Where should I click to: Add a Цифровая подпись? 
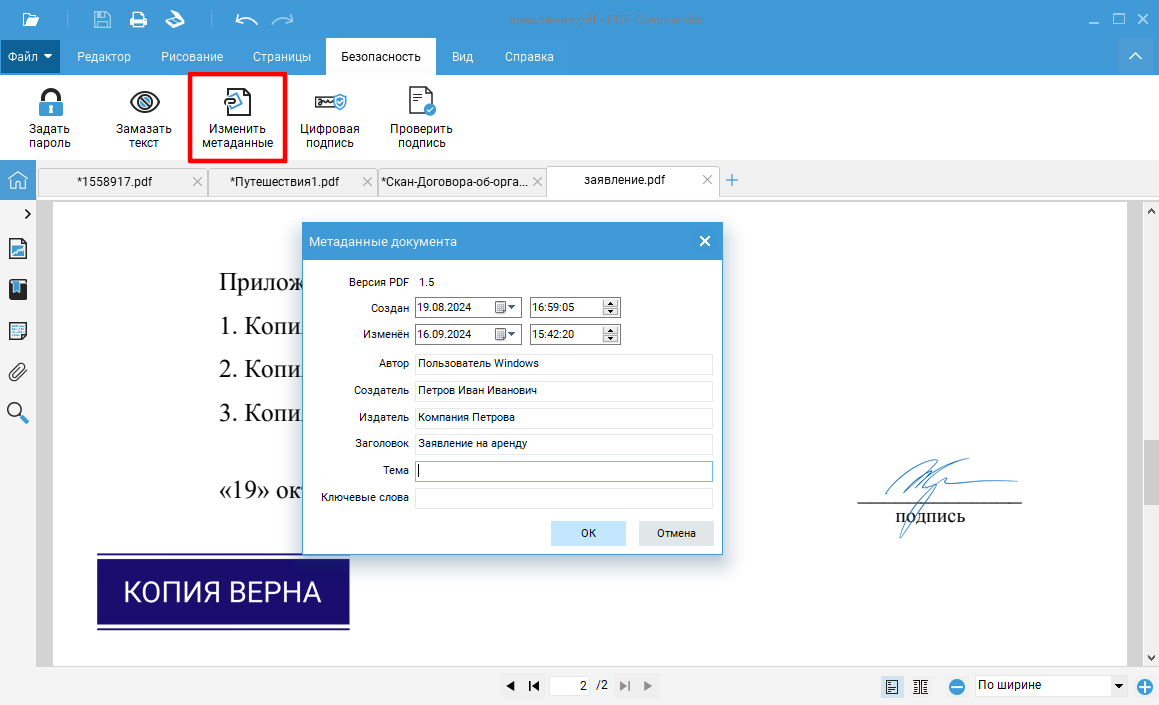point(330,118)
